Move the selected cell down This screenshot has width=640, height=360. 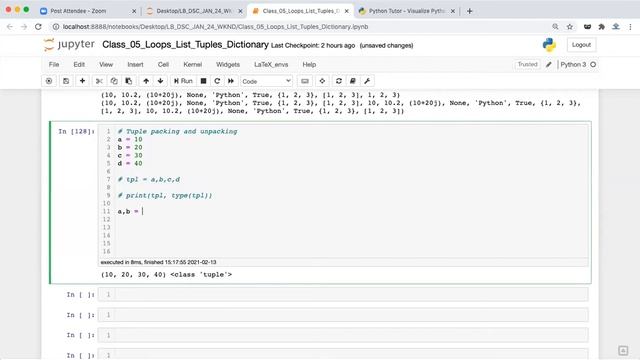pos(160,81)
